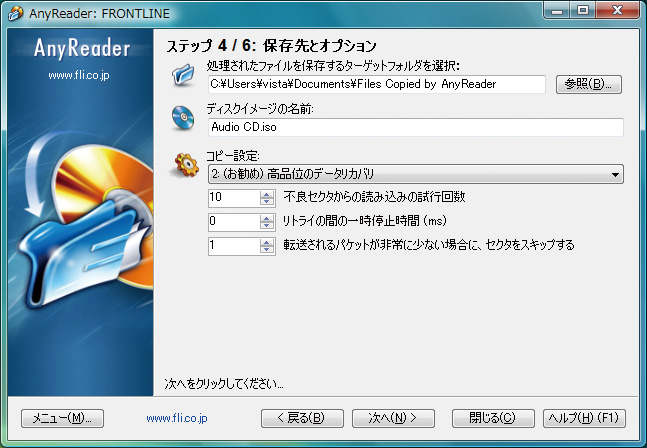Close the AnyReader window with X

(x=617, y=10)
